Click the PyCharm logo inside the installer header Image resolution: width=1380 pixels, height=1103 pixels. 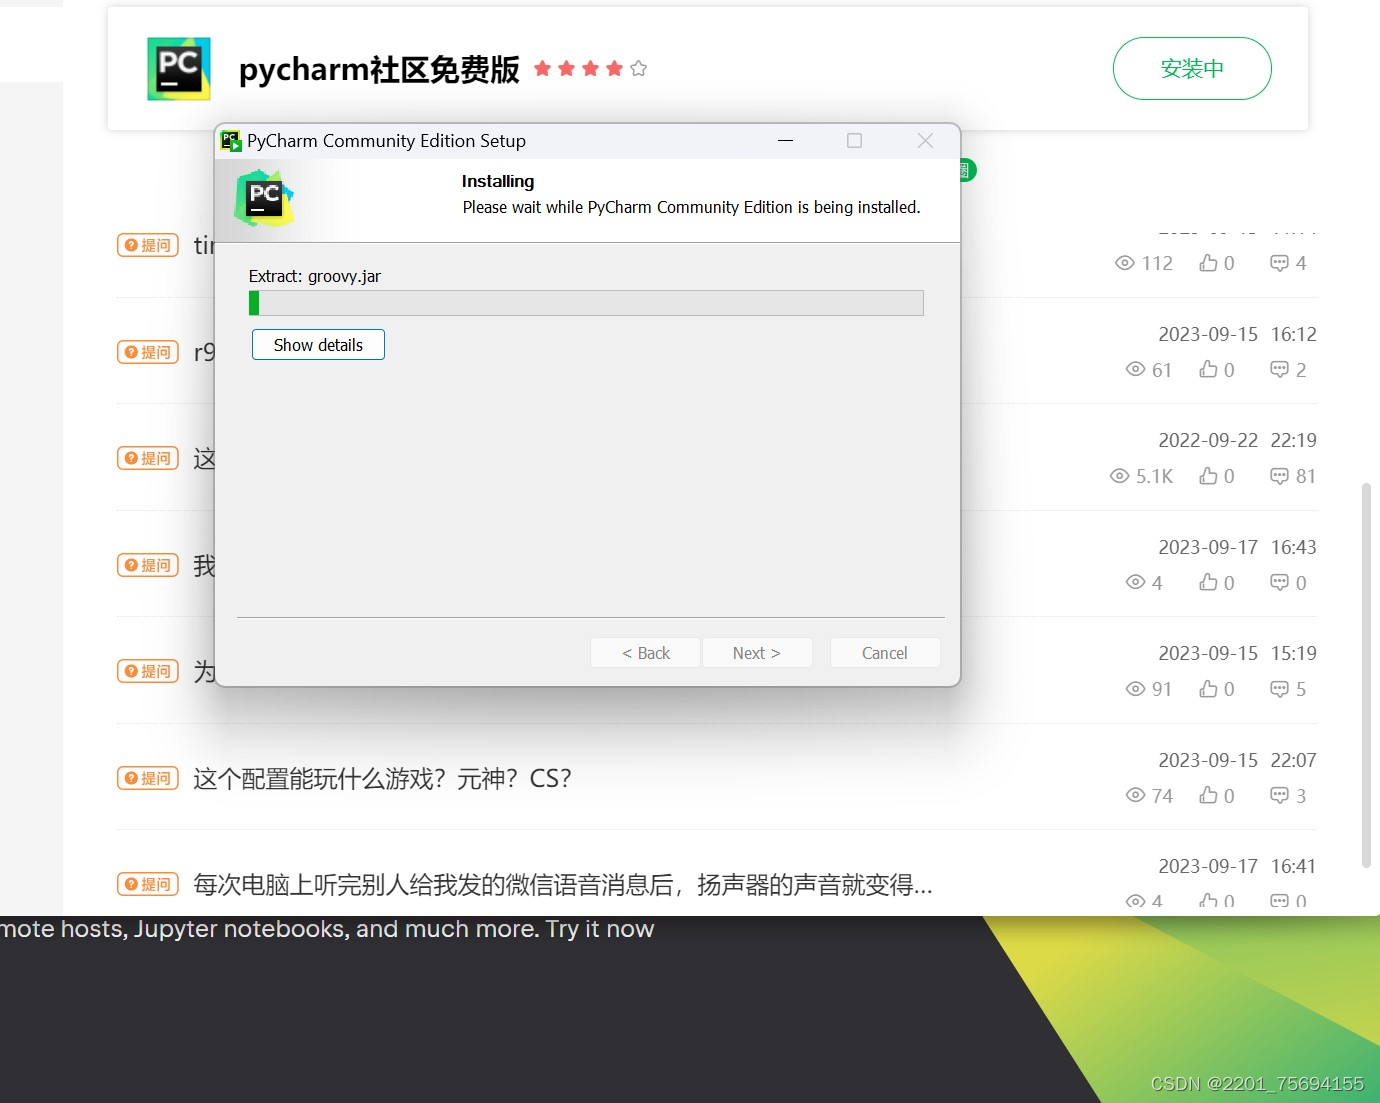pyautogui.click(x=262, y=197)
